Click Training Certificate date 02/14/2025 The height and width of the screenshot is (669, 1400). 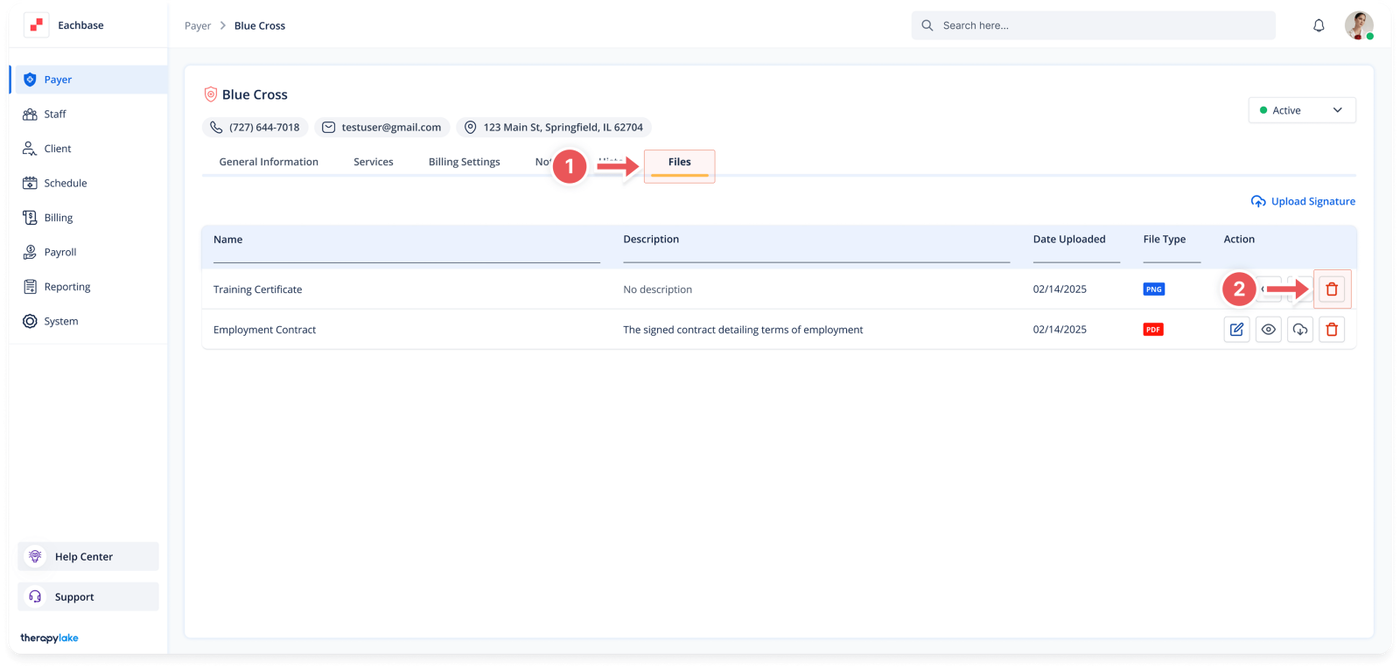[x=1059, y=289]
